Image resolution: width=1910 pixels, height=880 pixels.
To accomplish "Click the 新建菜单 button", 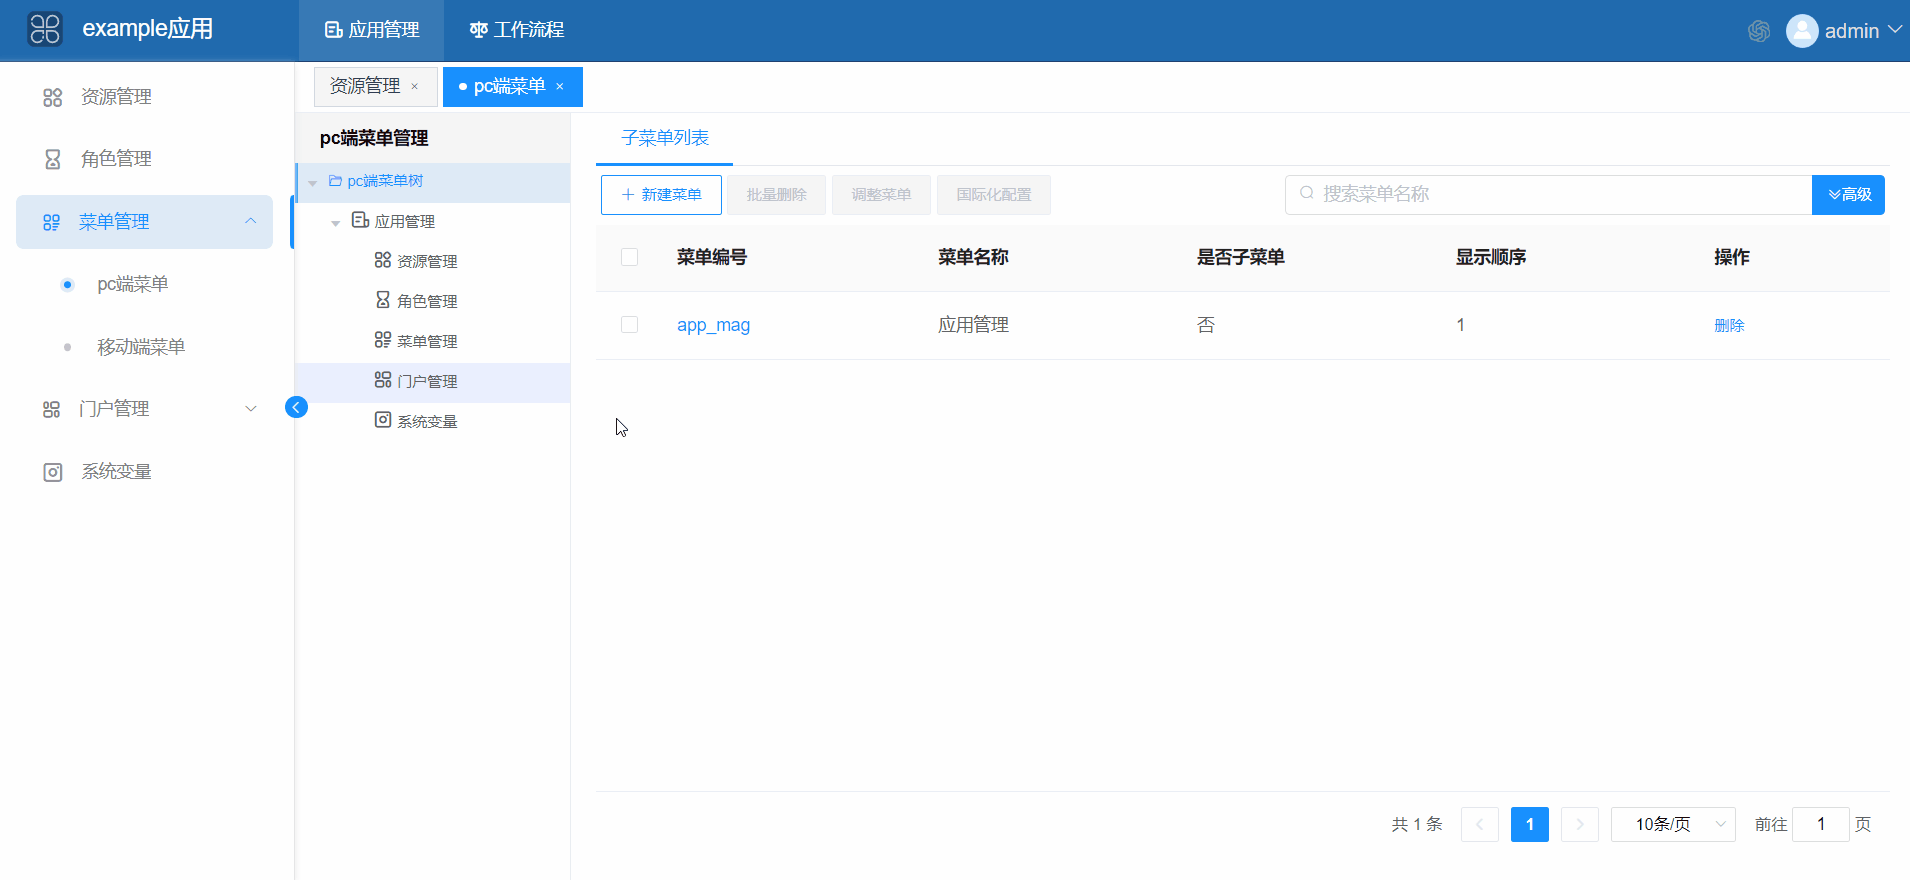I will [x=661, y=195].
